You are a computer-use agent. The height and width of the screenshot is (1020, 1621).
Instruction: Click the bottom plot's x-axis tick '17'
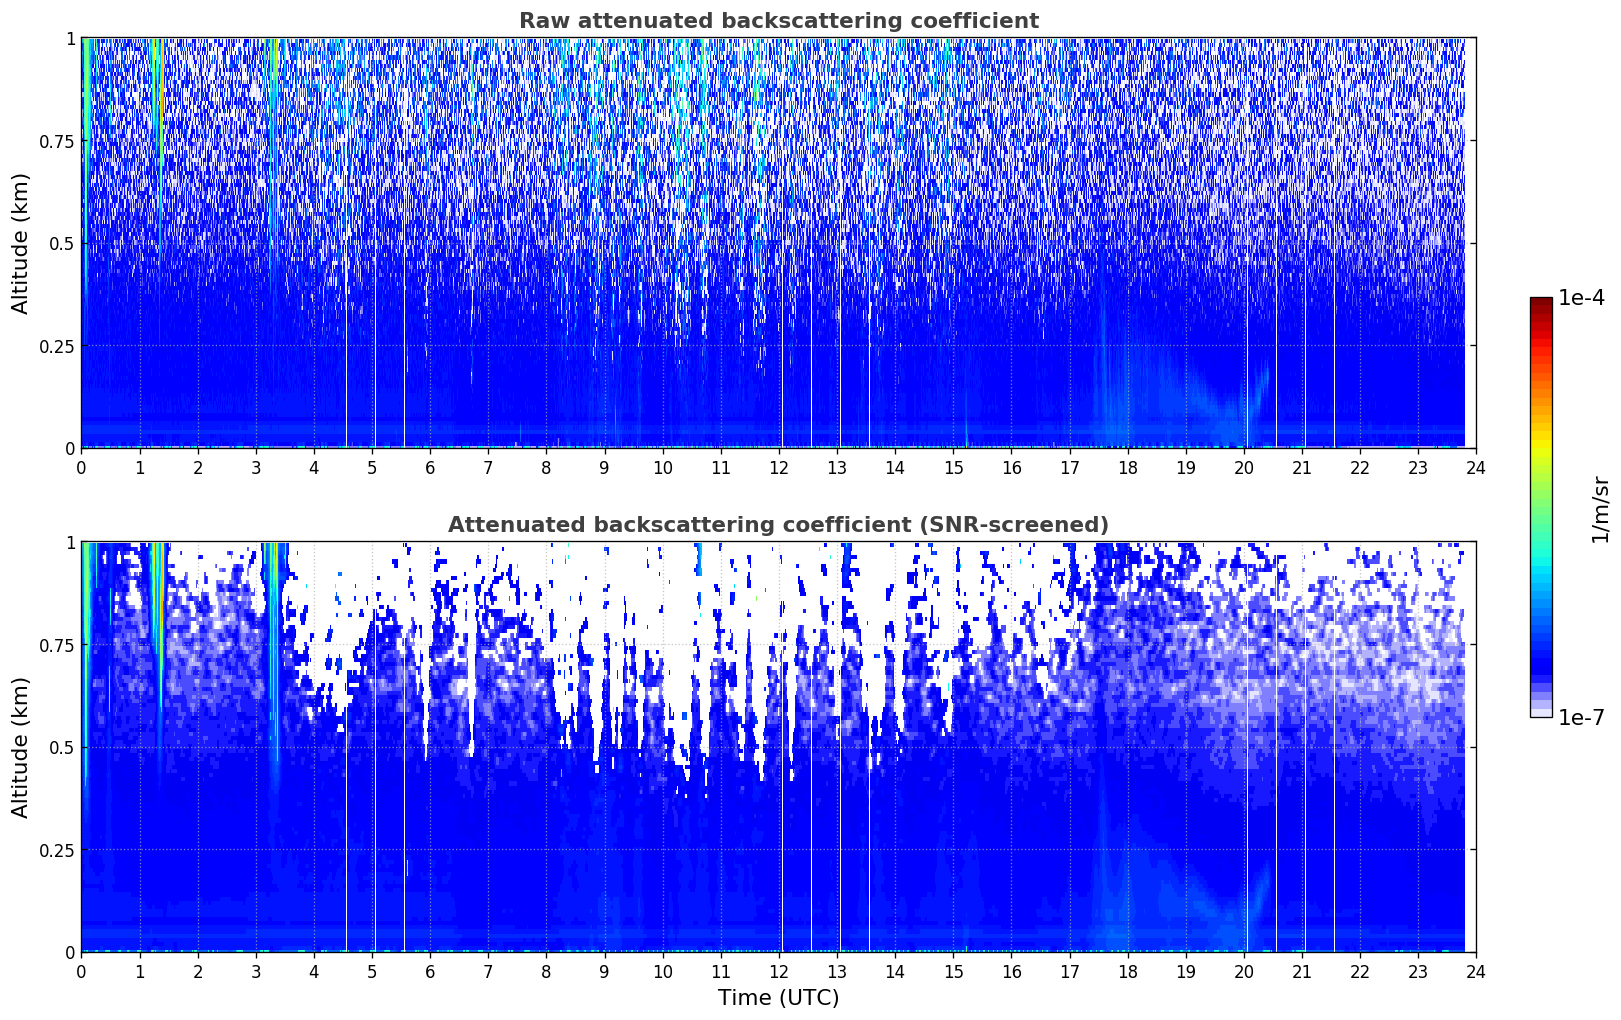[x=1069, y=971]
